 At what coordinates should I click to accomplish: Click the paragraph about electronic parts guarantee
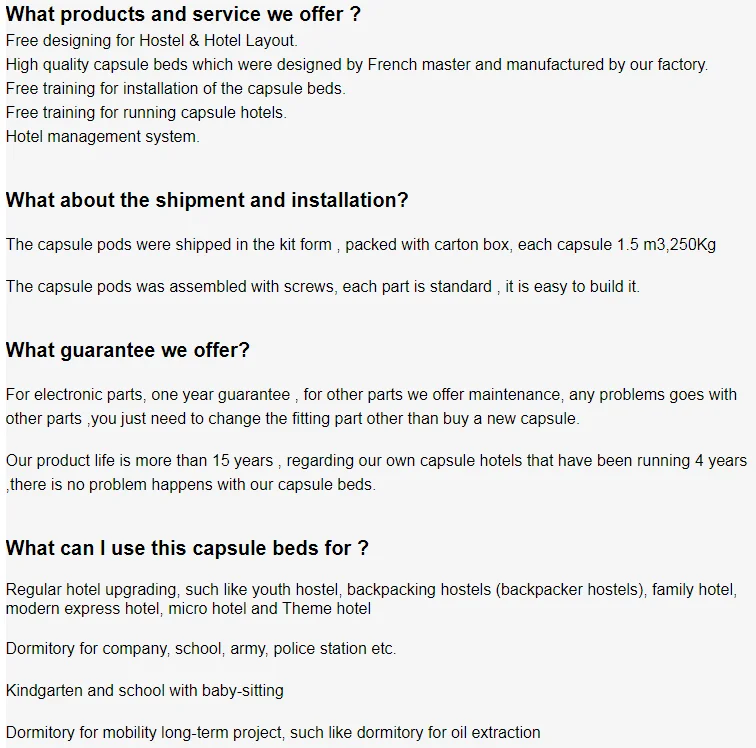pyautogui.click(x=371, y=406)
